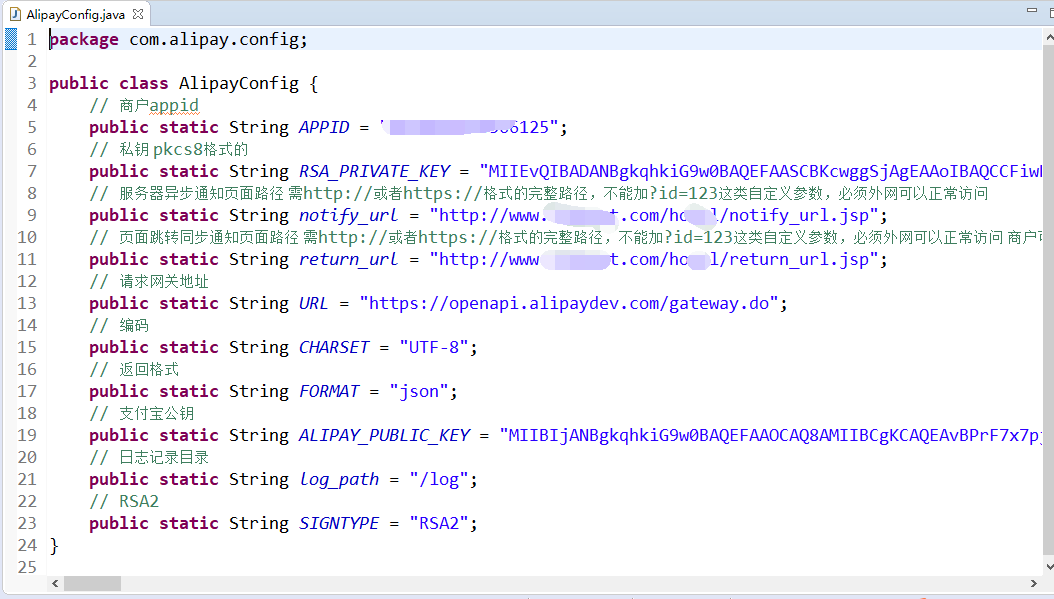Click the '// 编码' comment
Image resolution: width=1054 pixels, height=599 pixels.
click(119, 325)
